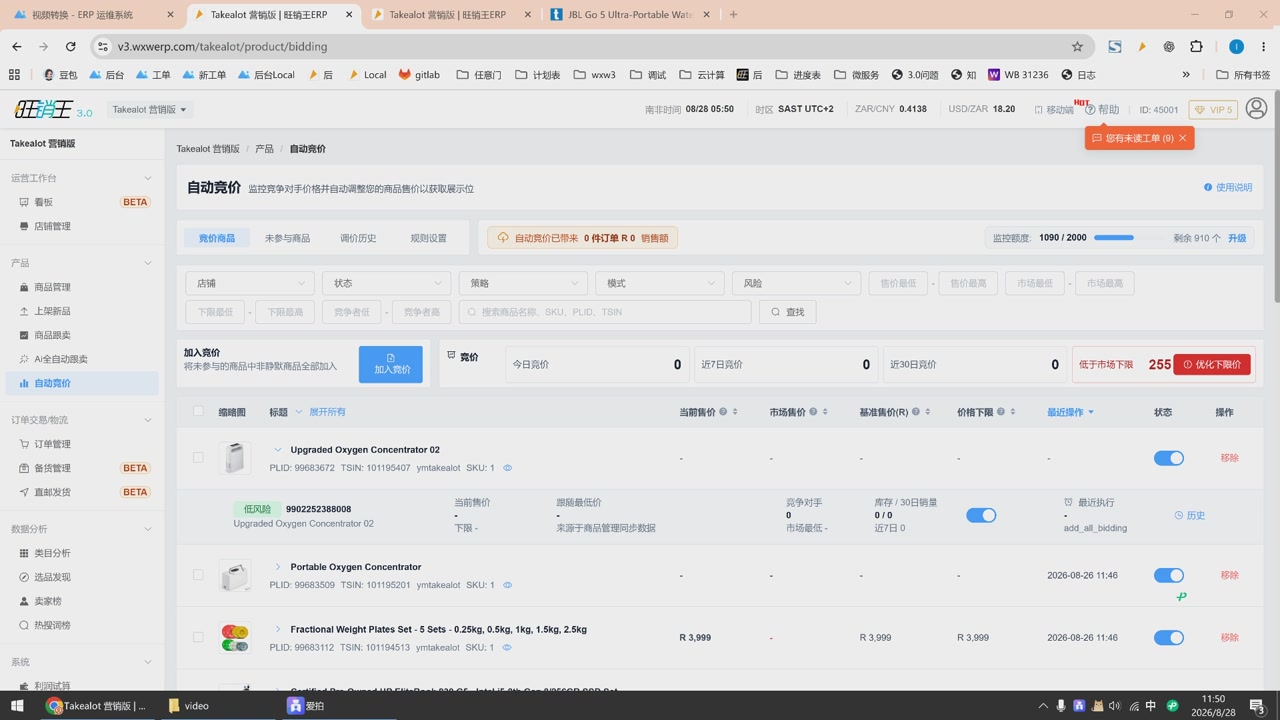Open the 风险 risk filter dropdown
This screenshot has height=720, width=1280.
coord(796,283)
